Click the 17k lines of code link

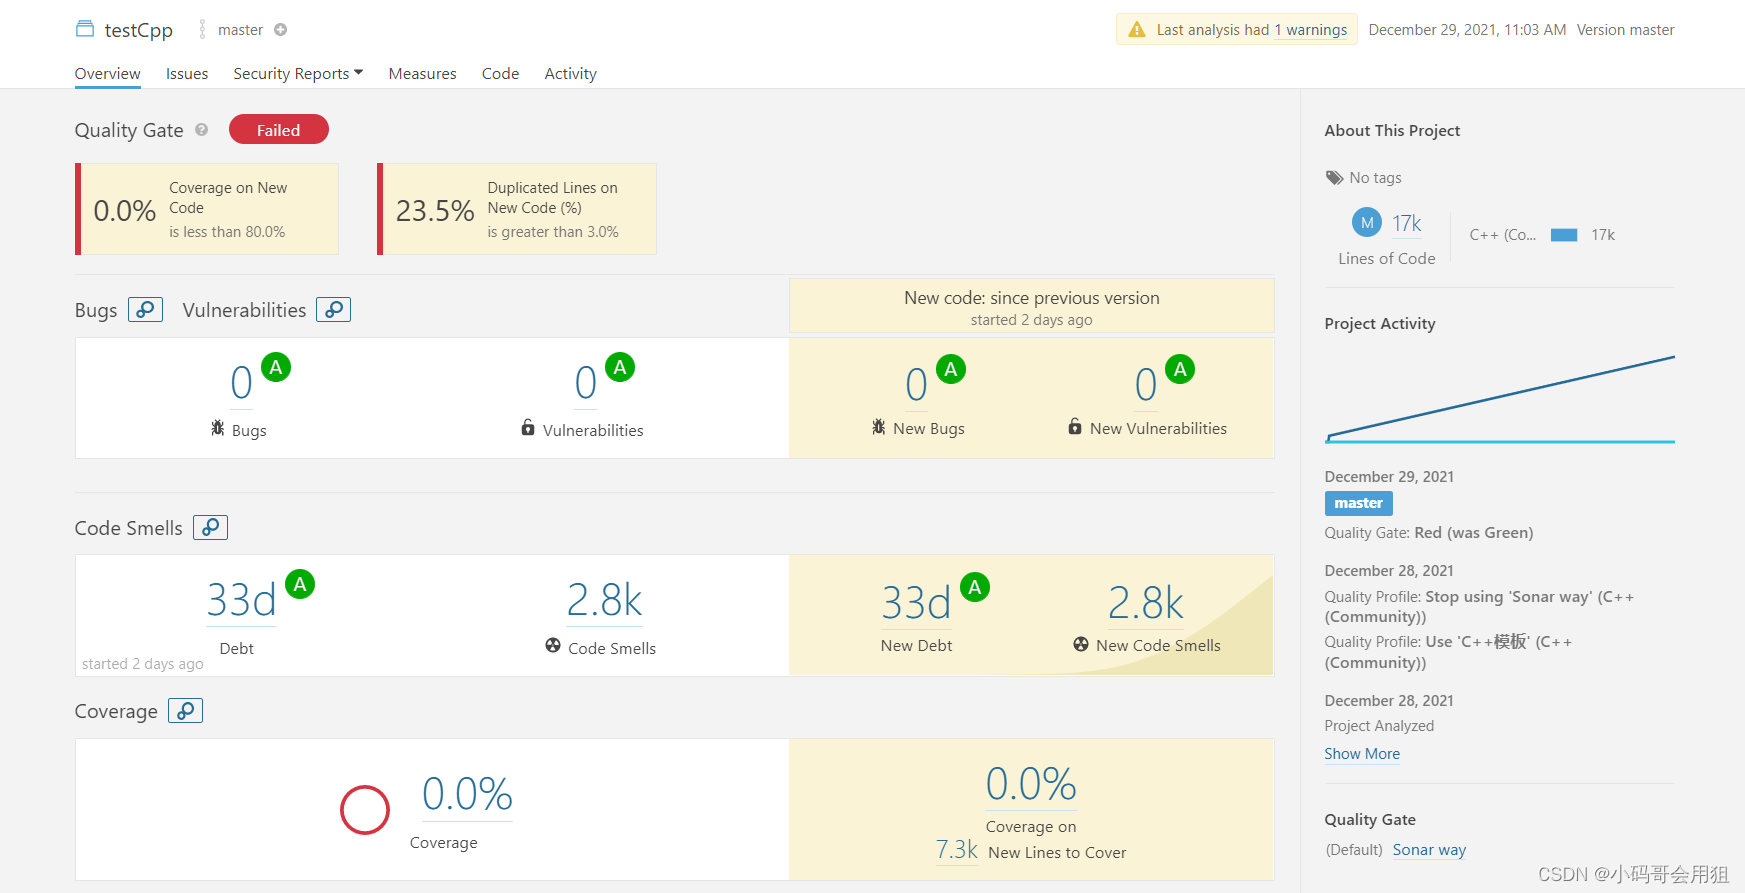(x=1407, y=223)
